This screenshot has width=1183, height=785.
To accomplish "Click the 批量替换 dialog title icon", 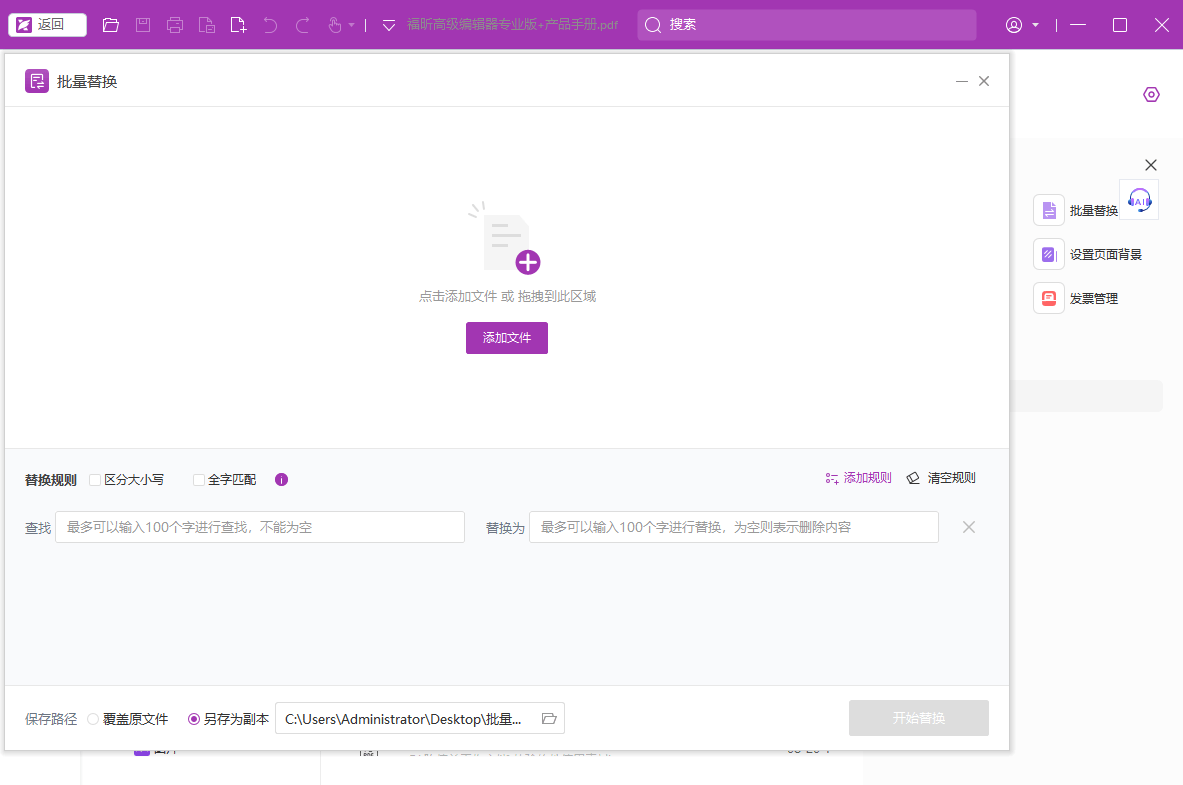I will [x=37, y=81].
